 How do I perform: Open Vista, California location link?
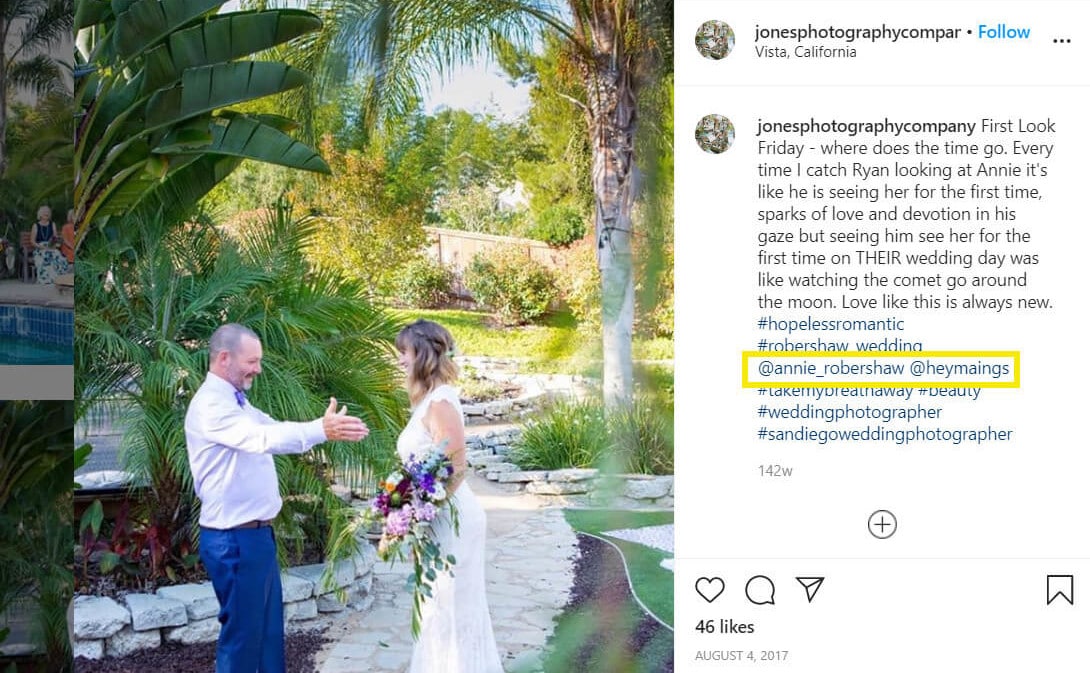[x=806, y=52]
